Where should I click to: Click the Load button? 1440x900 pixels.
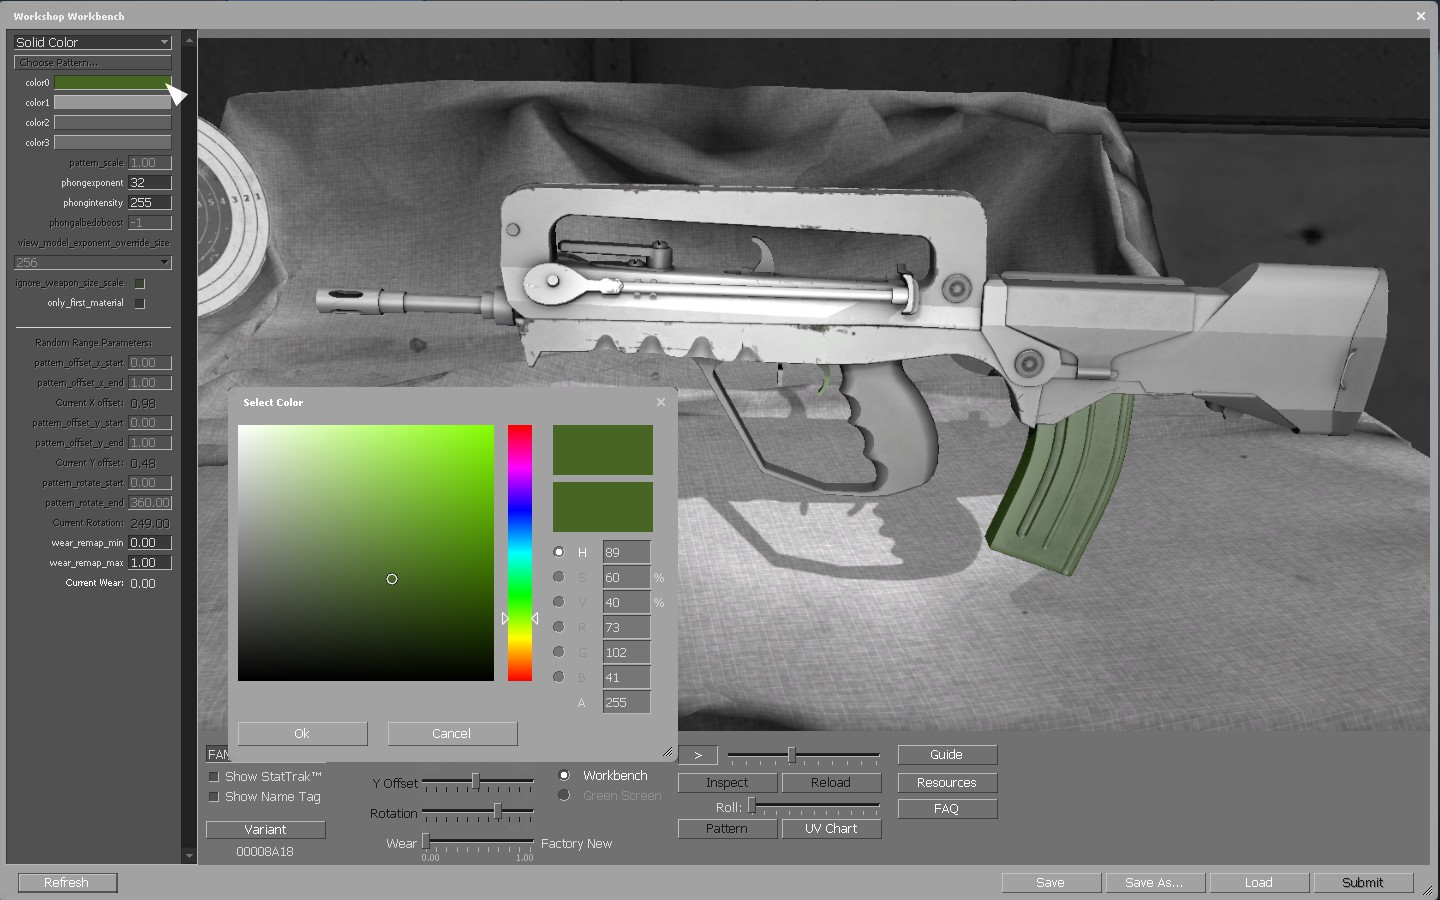[x=1259, y=883]
